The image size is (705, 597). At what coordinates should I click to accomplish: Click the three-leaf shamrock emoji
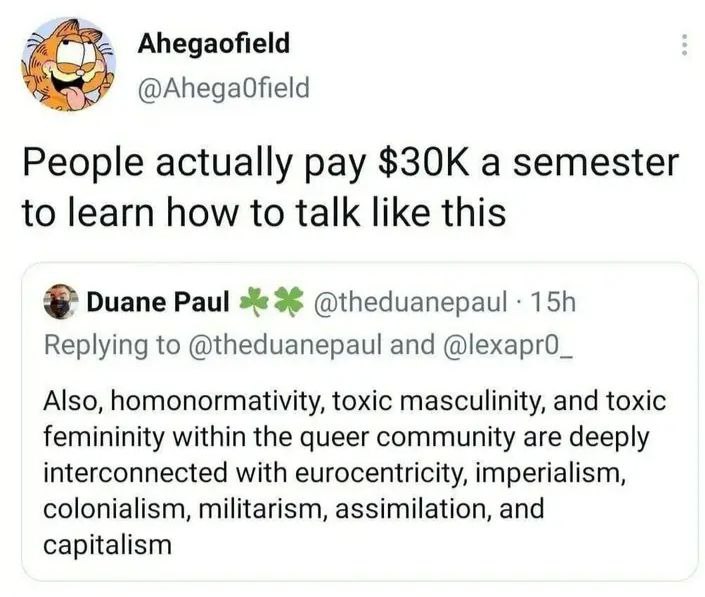pos(254,302)
